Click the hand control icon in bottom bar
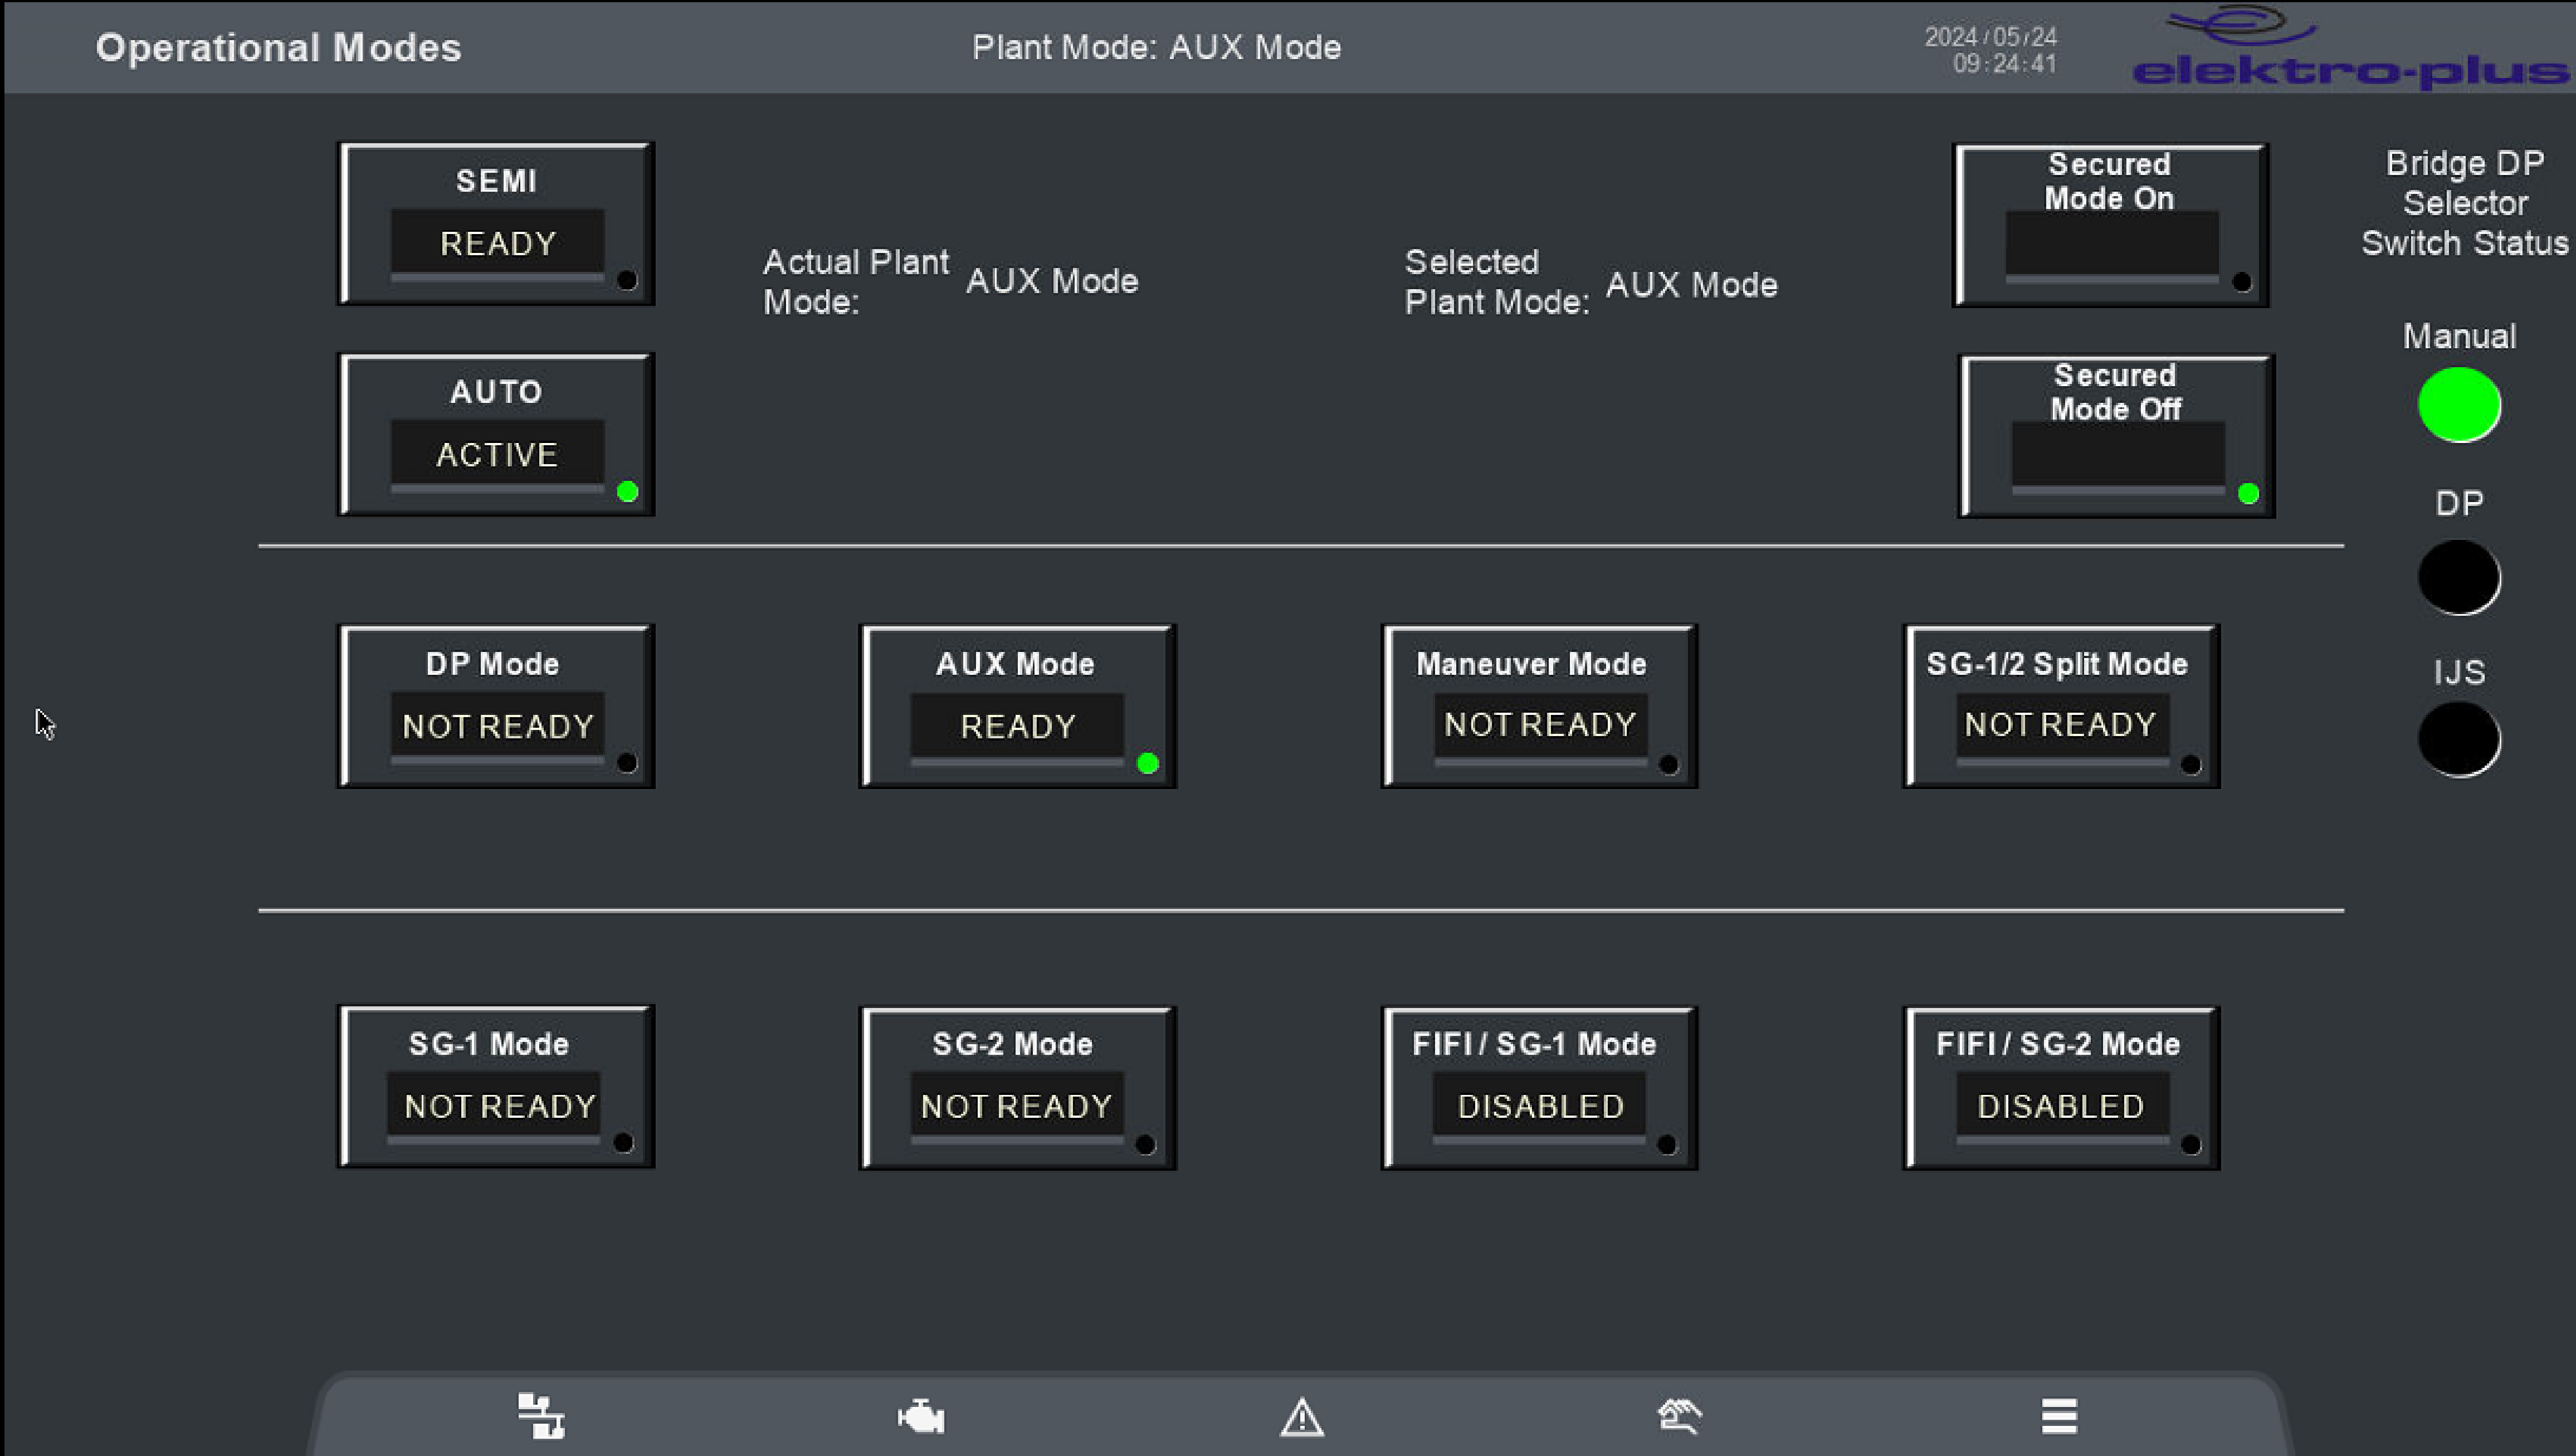This screenshot has width=2576, height=1456. [x=1680, y=1416]
